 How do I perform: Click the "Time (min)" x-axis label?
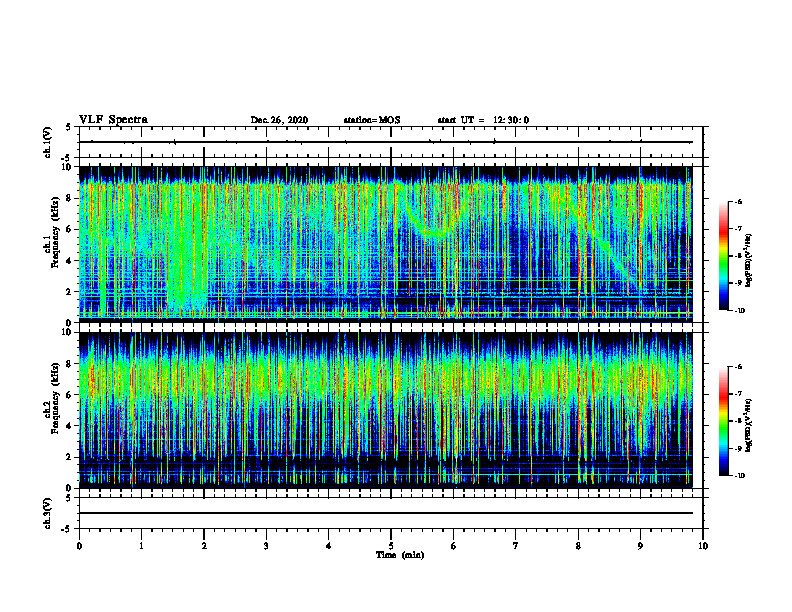[x=400, y=555]
